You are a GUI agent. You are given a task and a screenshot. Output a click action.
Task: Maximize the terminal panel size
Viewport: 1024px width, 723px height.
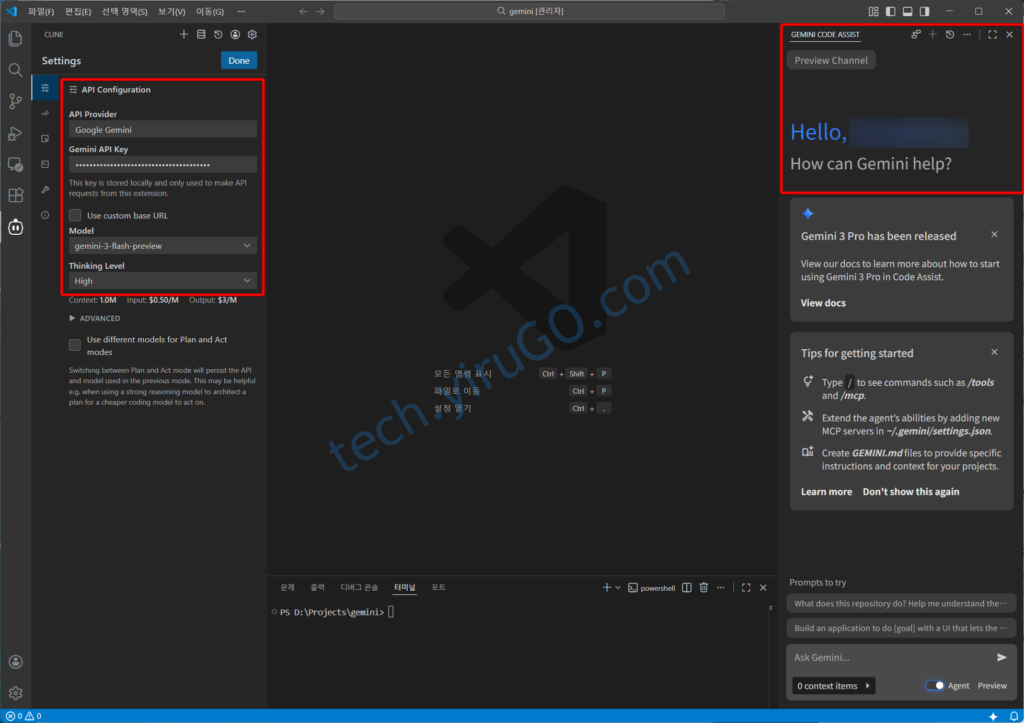pos(746,588)
